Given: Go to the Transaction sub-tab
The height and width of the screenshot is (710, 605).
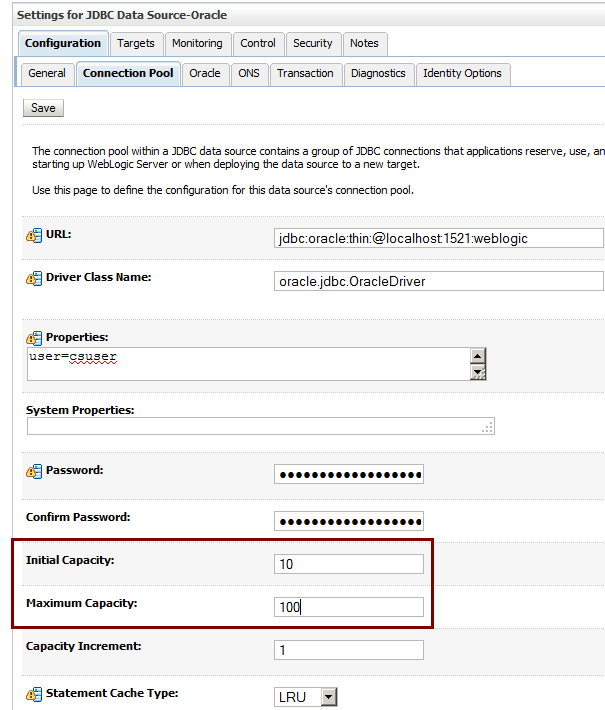Looking at the screenshot, I should click(305, 73).
